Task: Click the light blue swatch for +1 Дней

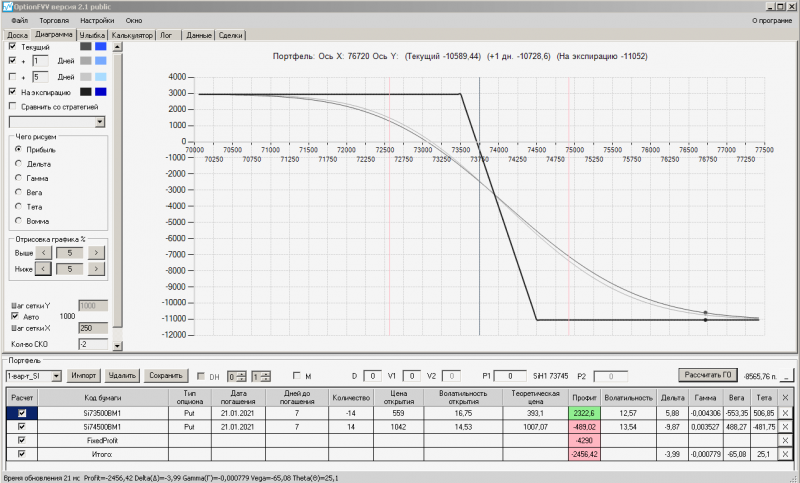Action: (x=101, y=60)
